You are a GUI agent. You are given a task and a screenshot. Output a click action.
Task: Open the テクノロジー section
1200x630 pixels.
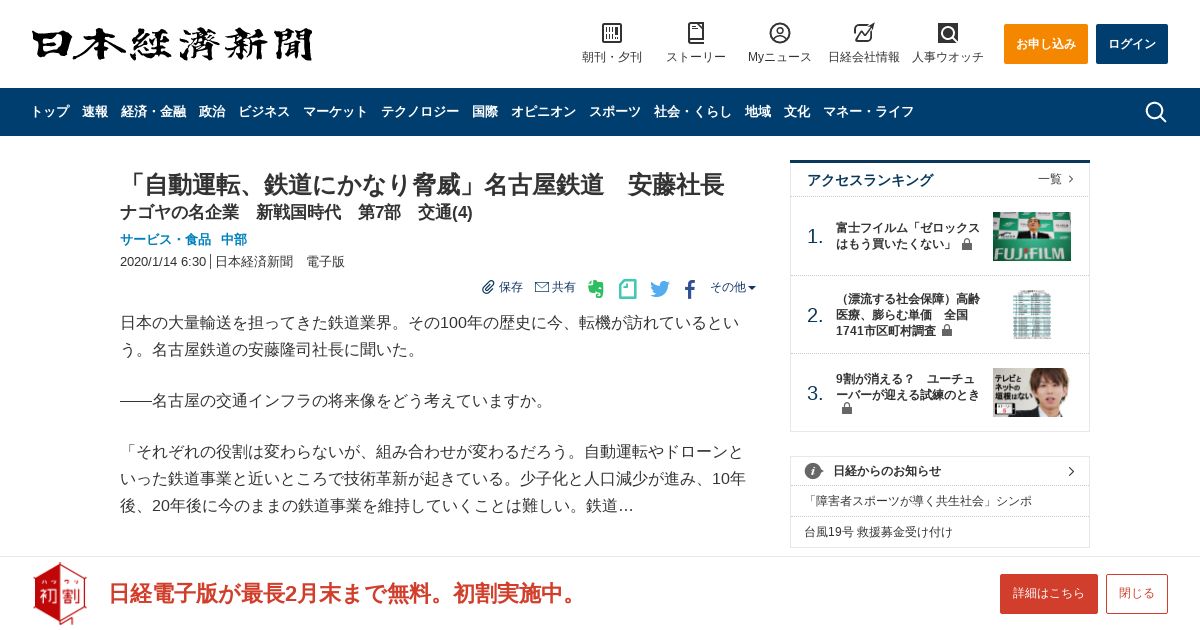(420, 112)
